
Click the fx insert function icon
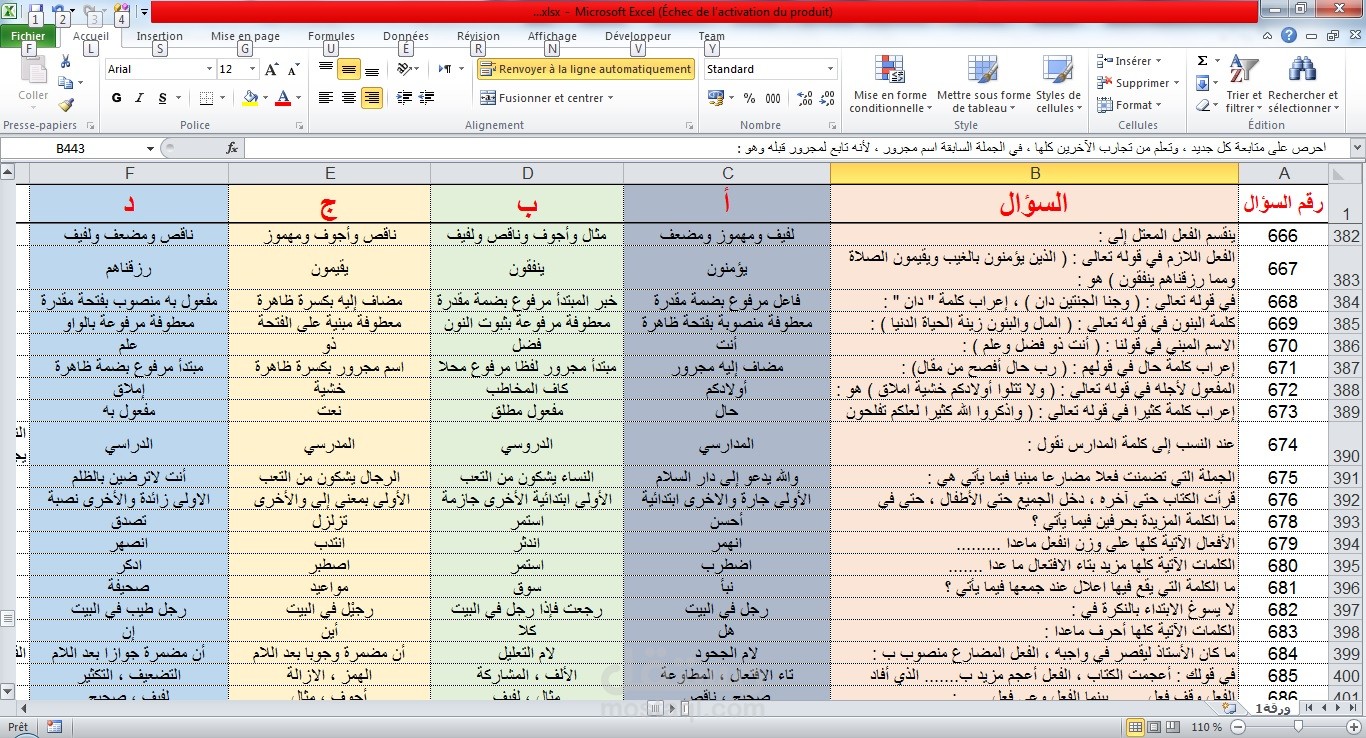pos(232,148)
